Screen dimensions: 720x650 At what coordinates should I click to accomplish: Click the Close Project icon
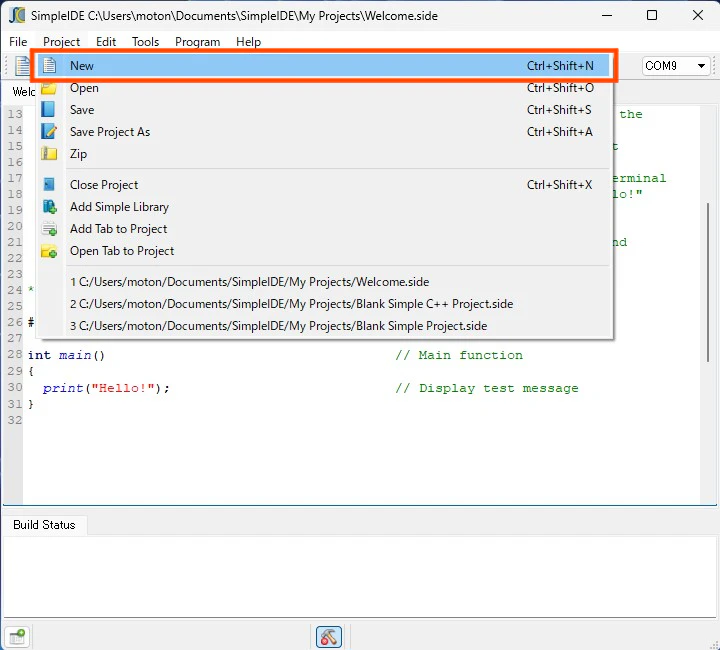coord(49,185)
